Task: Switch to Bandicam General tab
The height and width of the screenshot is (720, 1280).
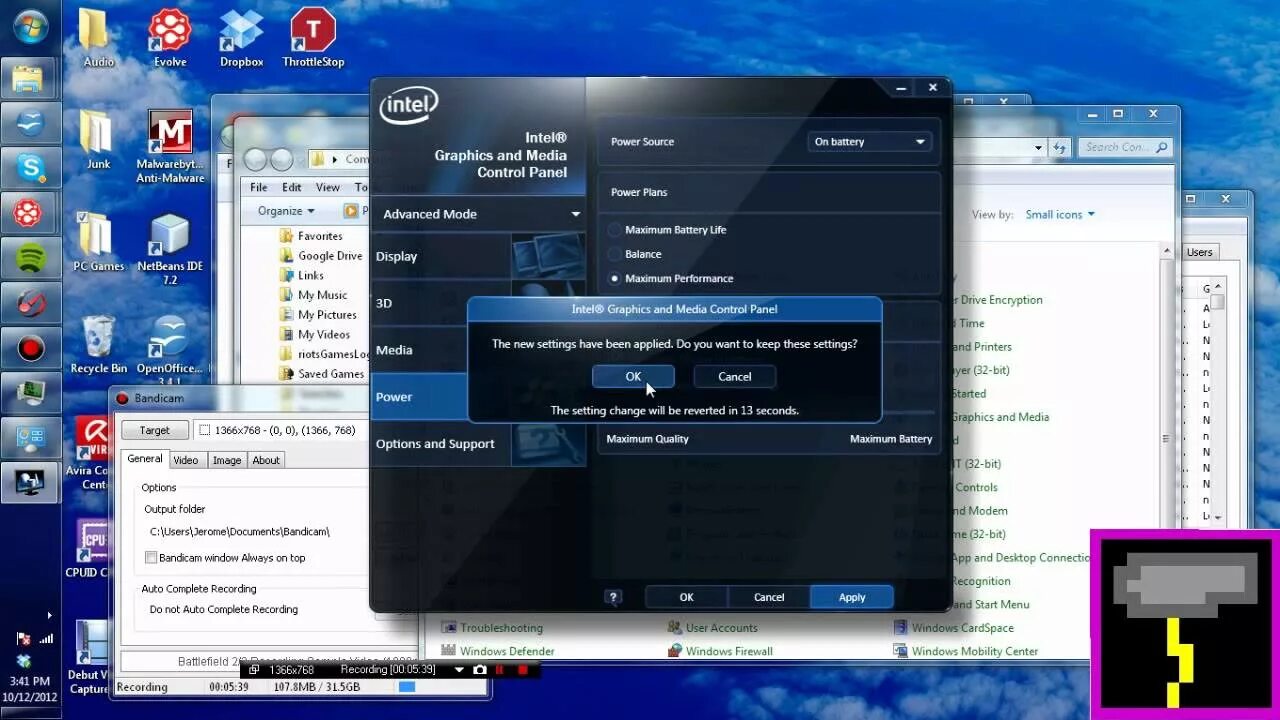Action: coord(145,459)
